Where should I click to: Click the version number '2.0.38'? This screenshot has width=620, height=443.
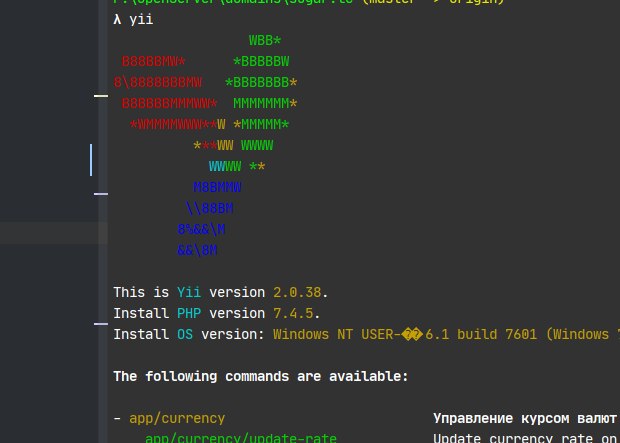(x=297, y=292)
